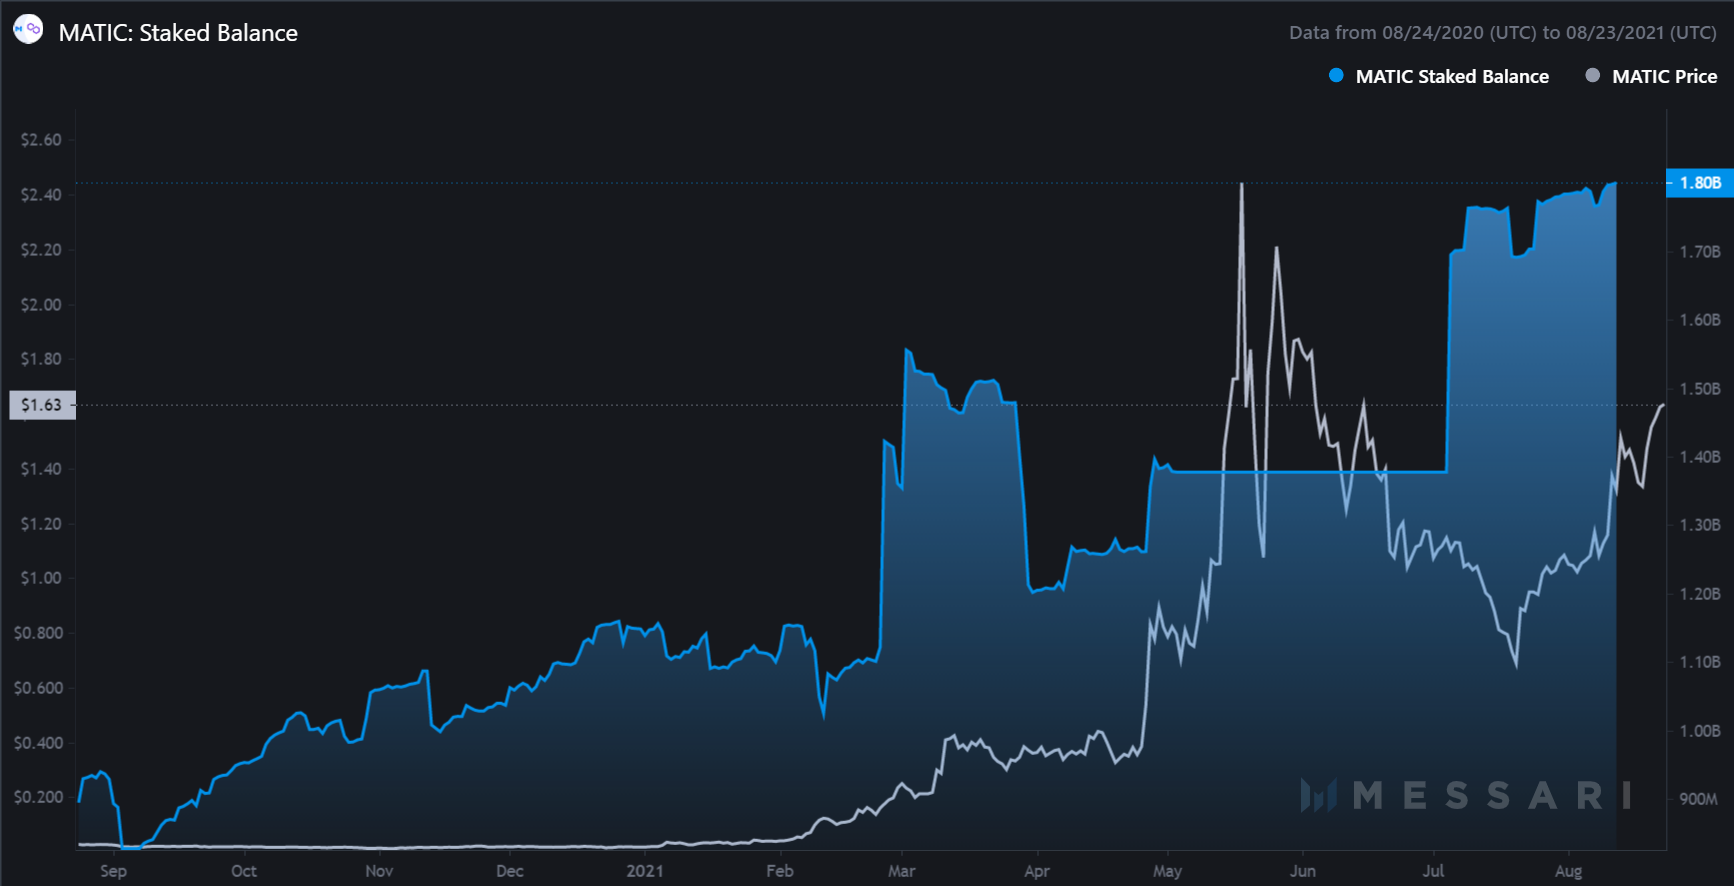1734x886 pixels.
Task: Click the blue MATIC Staked Balance legend dot
Action: pos(1336,75)
